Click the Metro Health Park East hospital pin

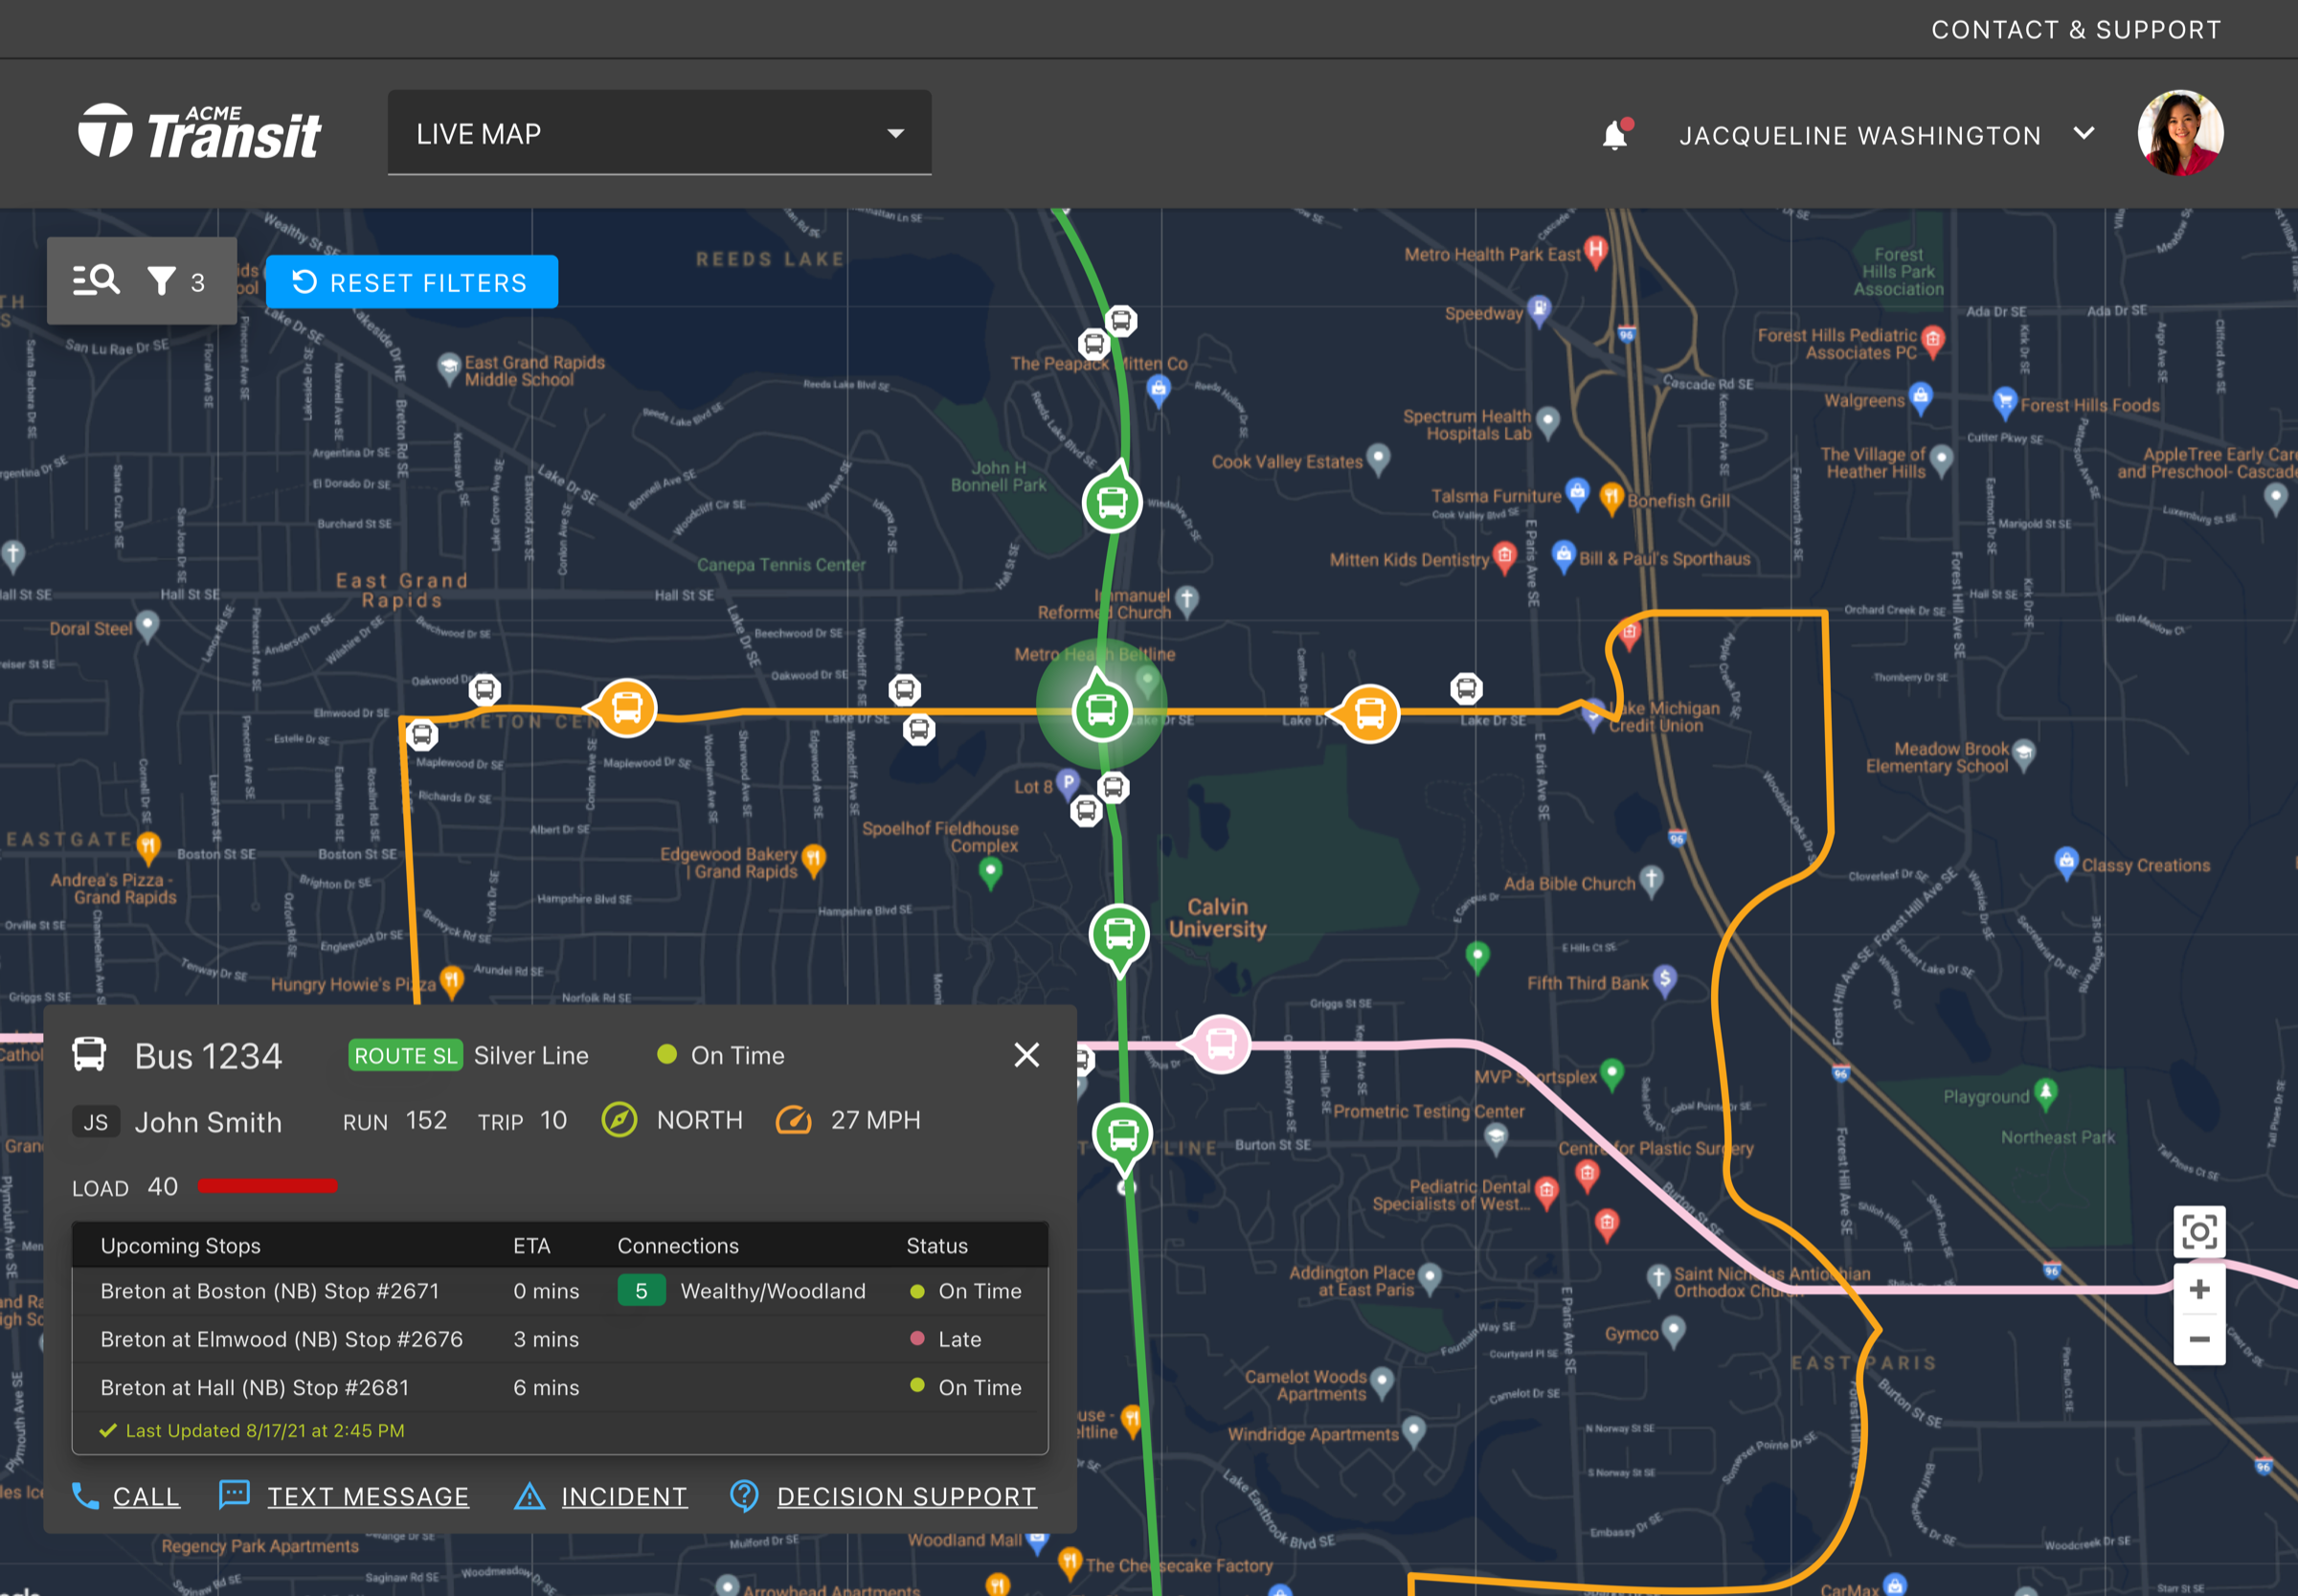[x=1596, y=251]
